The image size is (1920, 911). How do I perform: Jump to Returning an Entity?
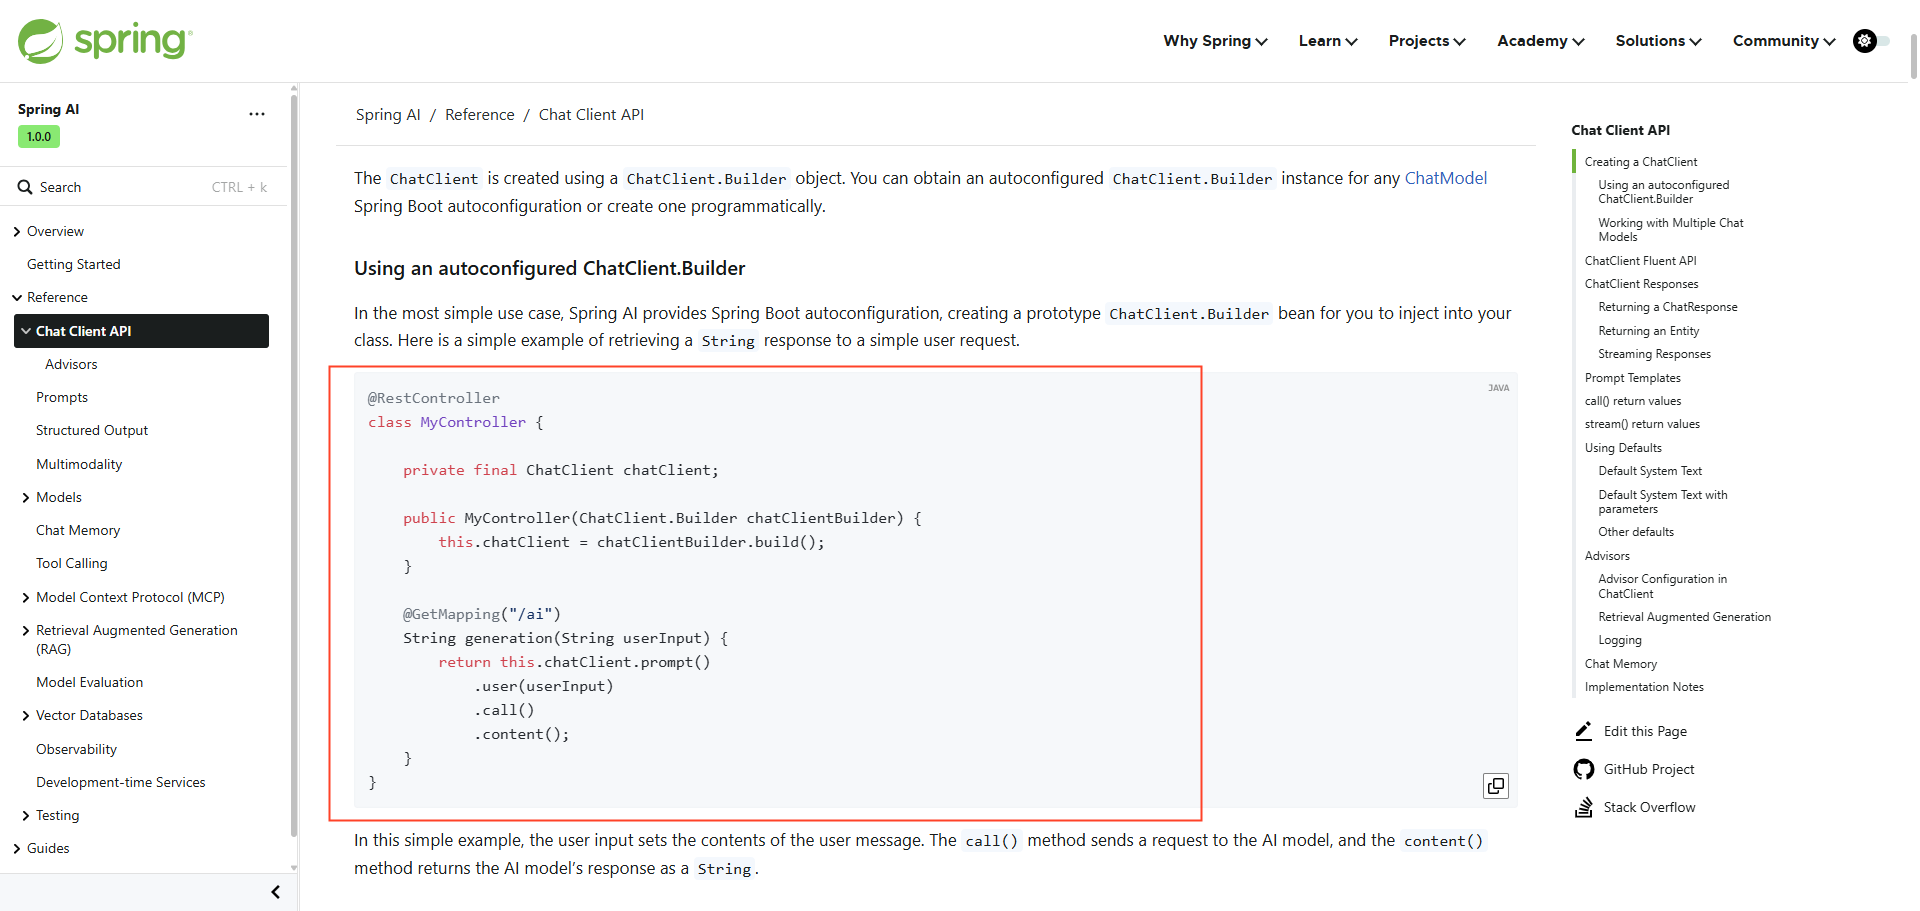tap(1649, 331)
